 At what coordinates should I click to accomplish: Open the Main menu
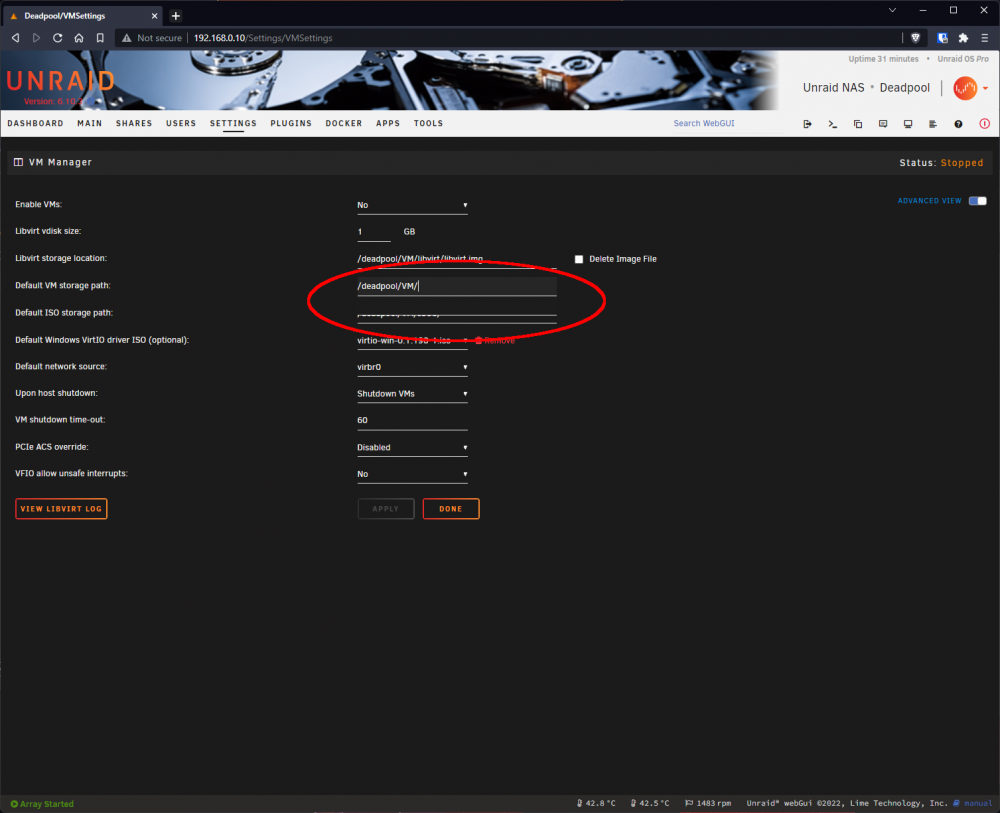click(89, 124)
